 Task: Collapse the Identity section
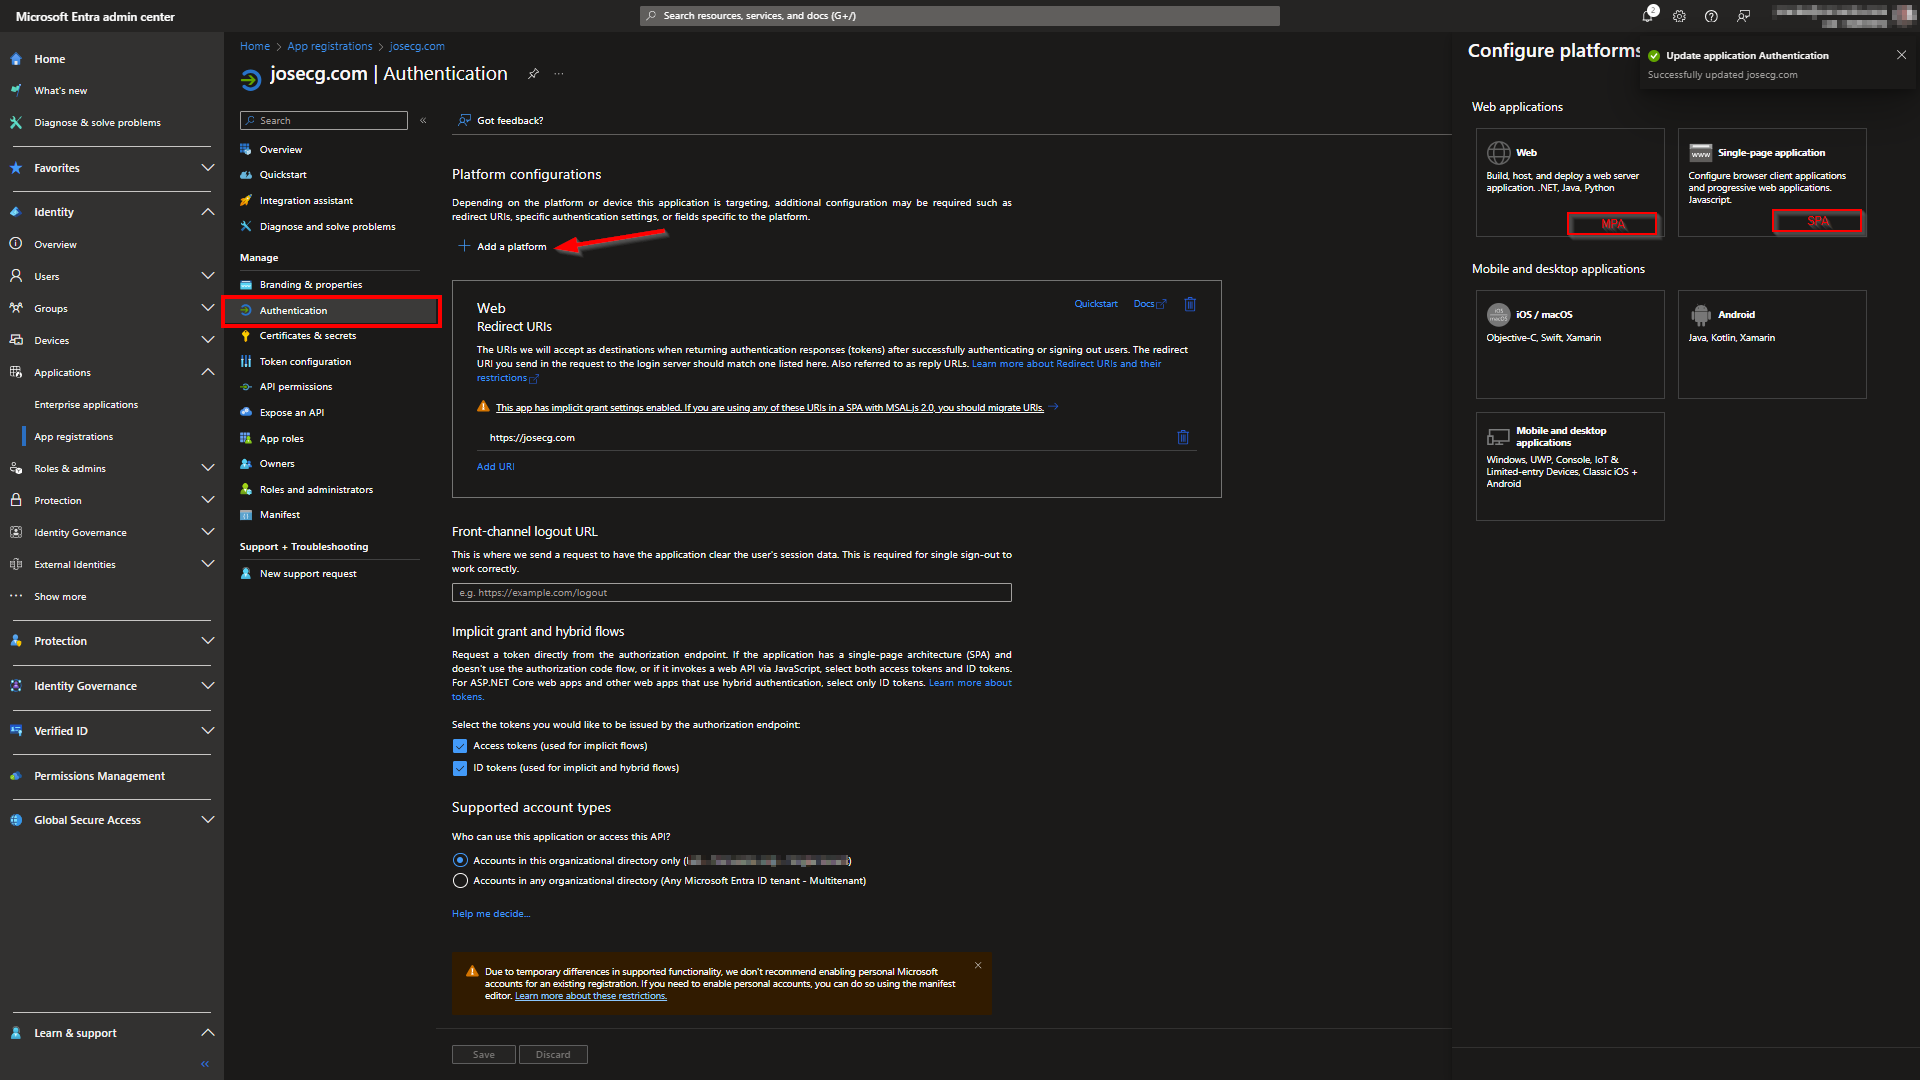click(207, 212)
